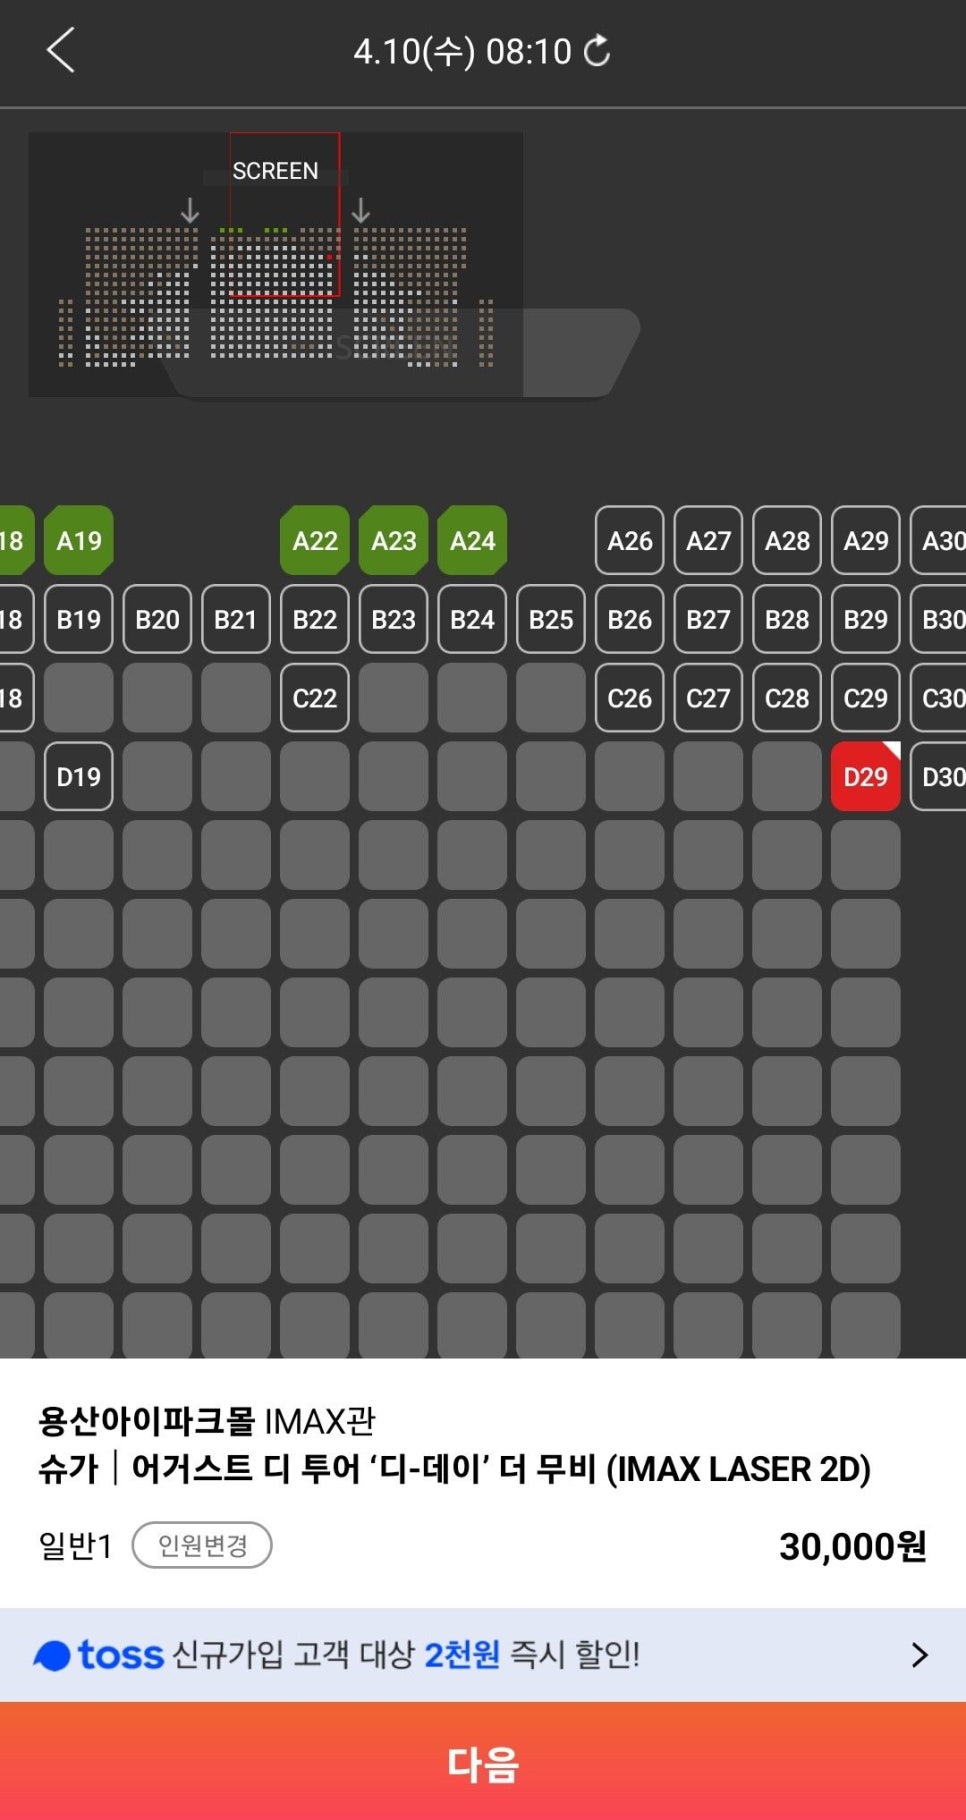Image resolution: width=966 pixels, height=1820 pixels.
Task: Tap green seat A19
Action: tap(78, 541)
